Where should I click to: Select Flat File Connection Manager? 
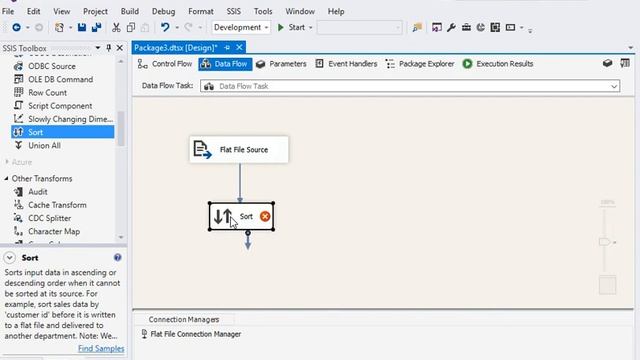point(191,334)
